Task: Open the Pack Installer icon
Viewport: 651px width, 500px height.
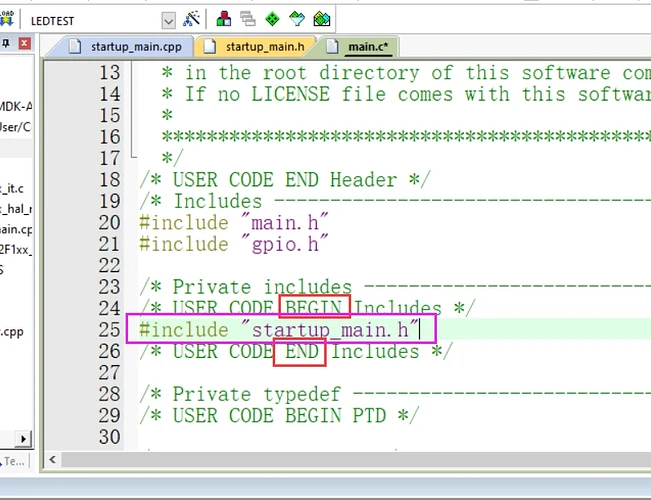Action: (x=320, y=19)
